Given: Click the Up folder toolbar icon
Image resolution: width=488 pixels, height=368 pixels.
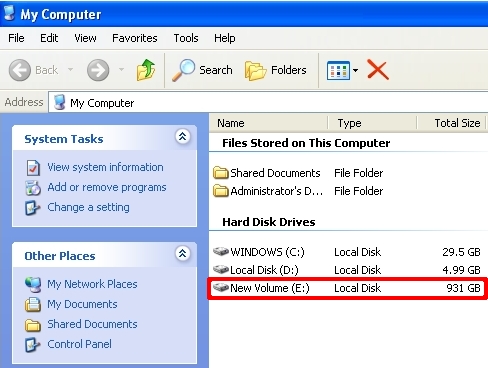Looking at the screenshot, I should (146, 70).
